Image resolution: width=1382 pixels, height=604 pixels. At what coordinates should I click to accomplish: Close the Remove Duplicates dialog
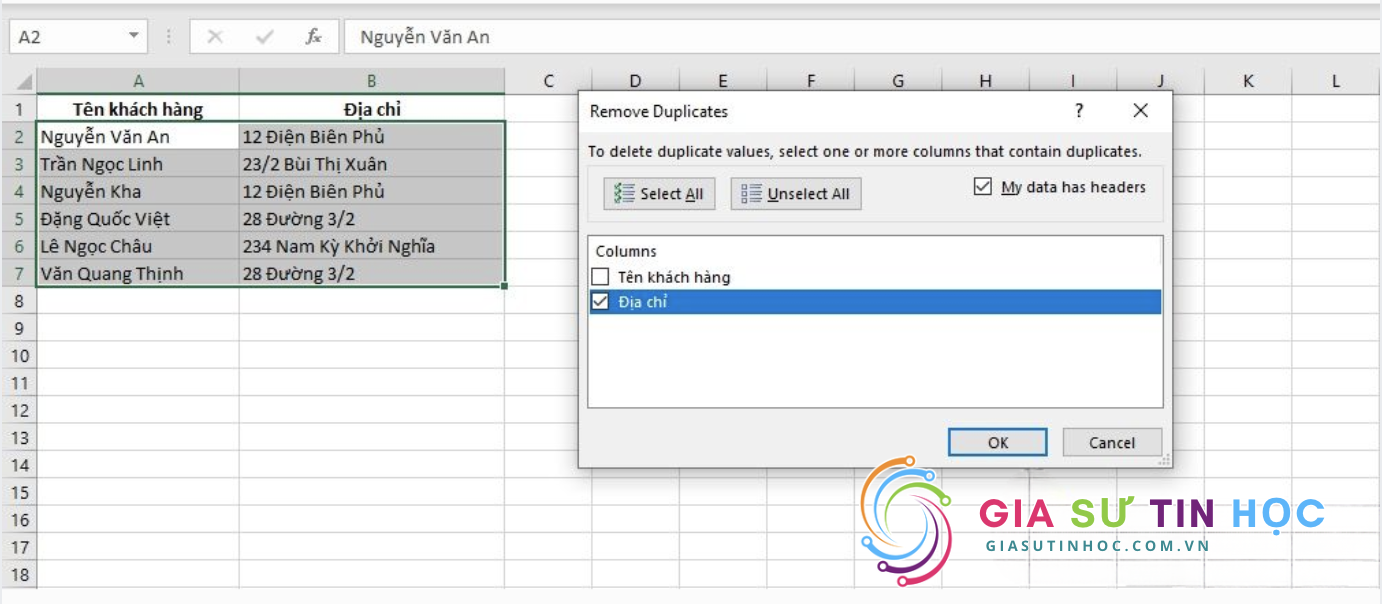tap(1141, 111)
